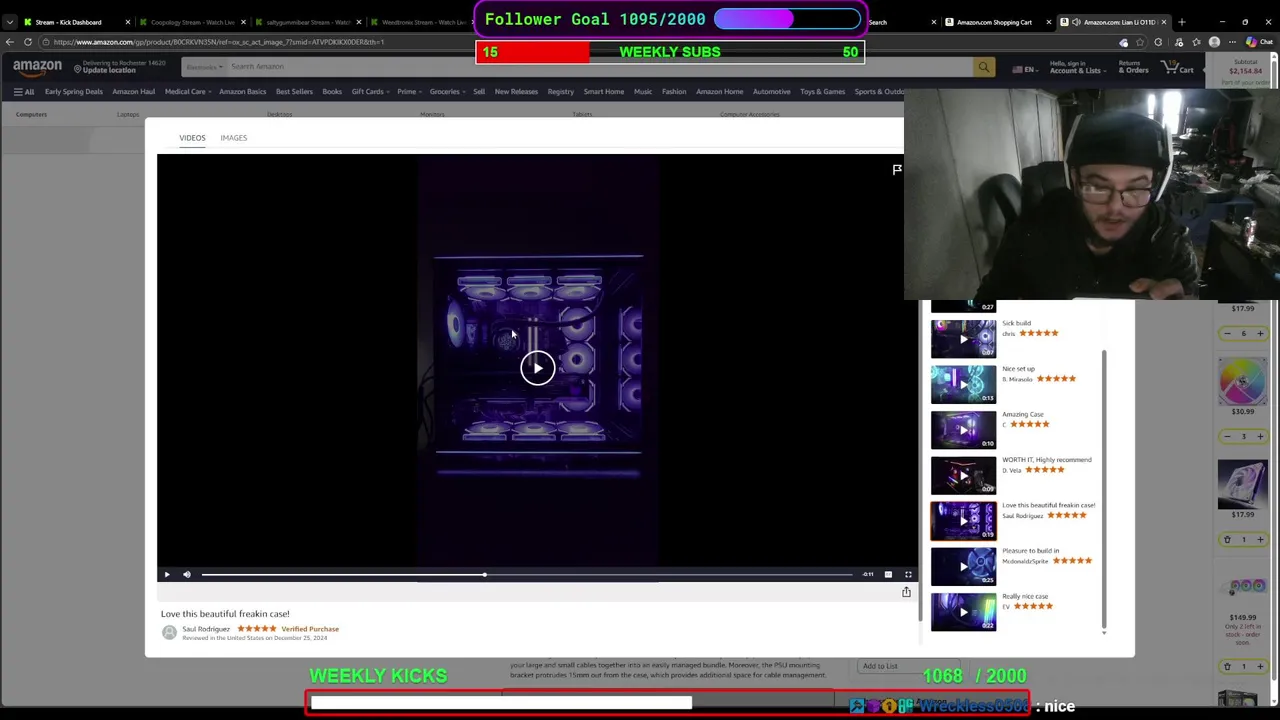Open Account & Lists dropdown
The width and height of the screenshot is (1280, 720).
tap(1076, 67)
